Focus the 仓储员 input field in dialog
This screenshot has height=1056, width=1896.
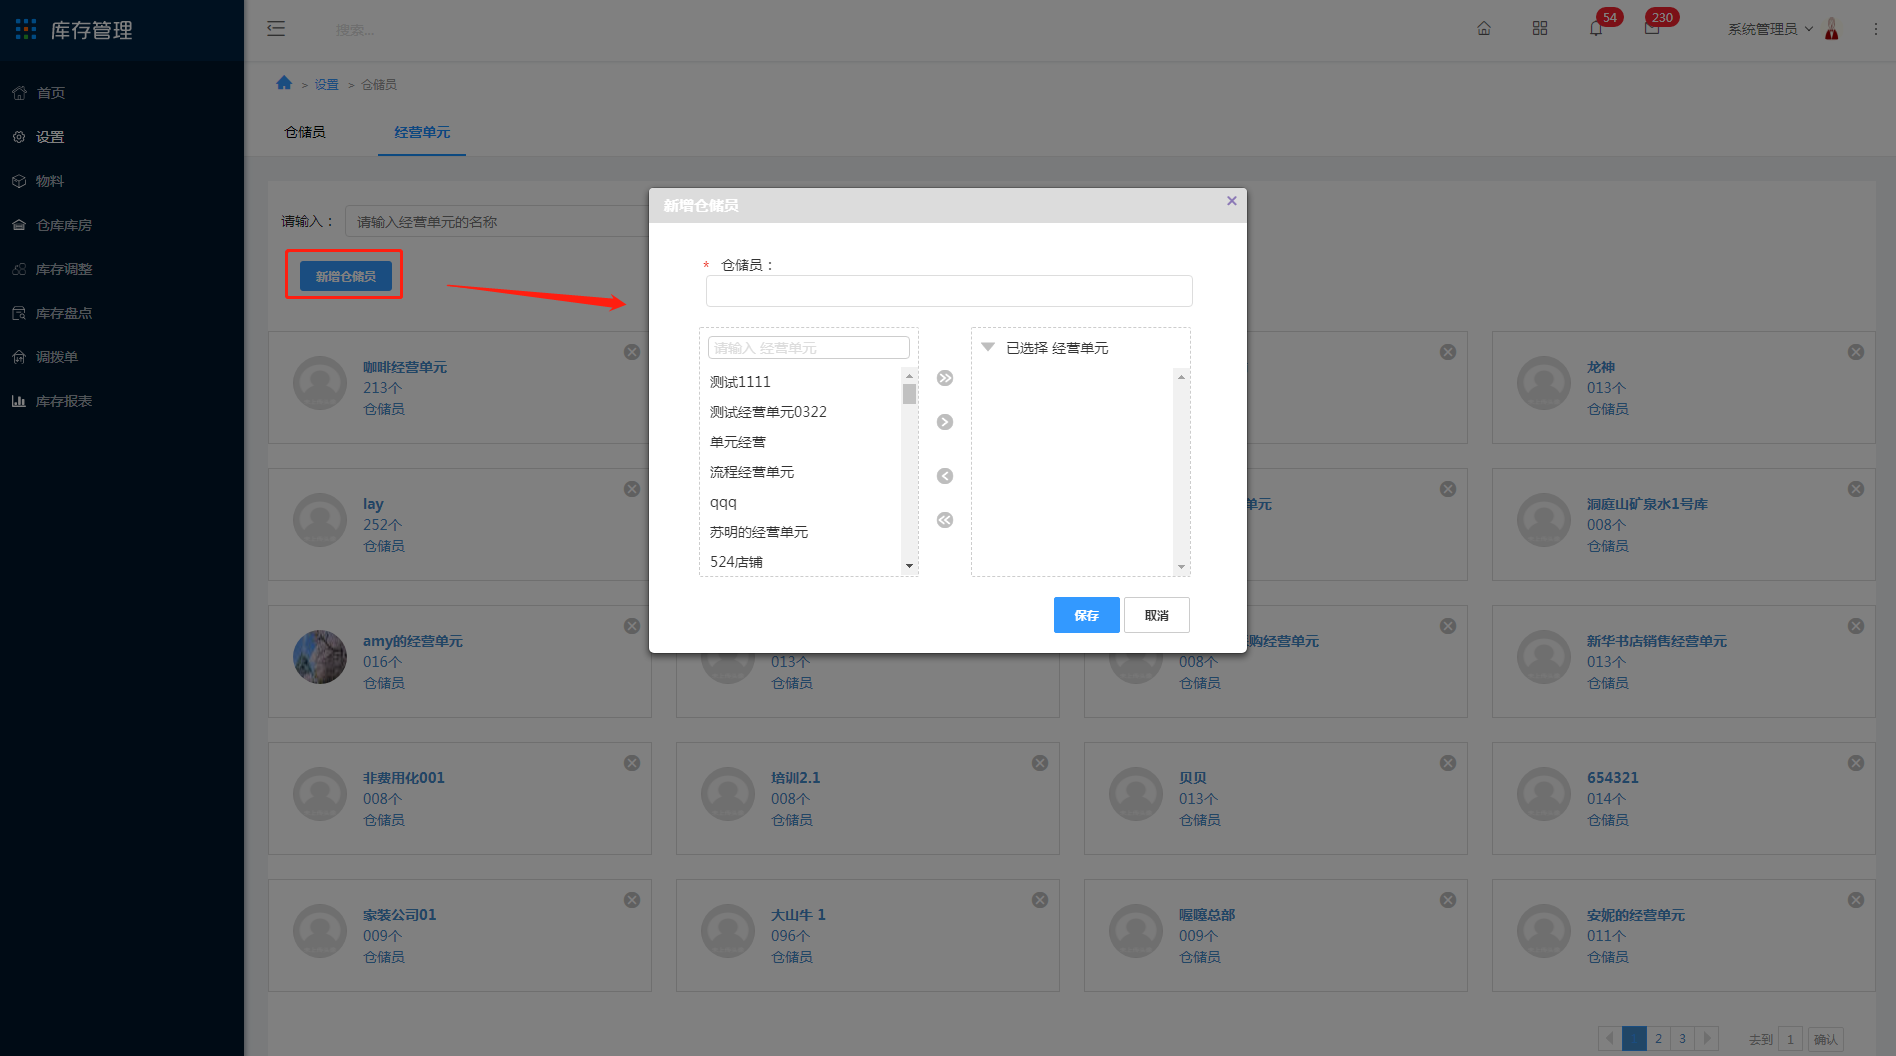click(x=949, y=291)
